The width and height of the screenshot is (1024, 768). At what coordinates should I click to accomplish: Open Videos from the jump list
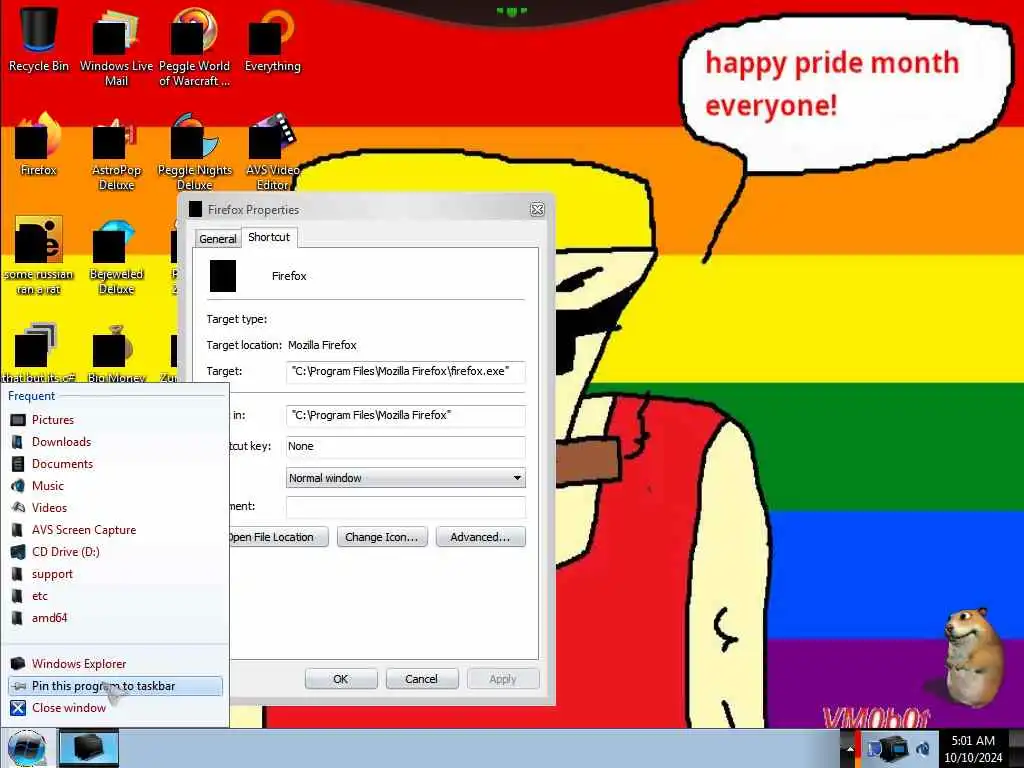pyautogui.click(x=115, y=508)
